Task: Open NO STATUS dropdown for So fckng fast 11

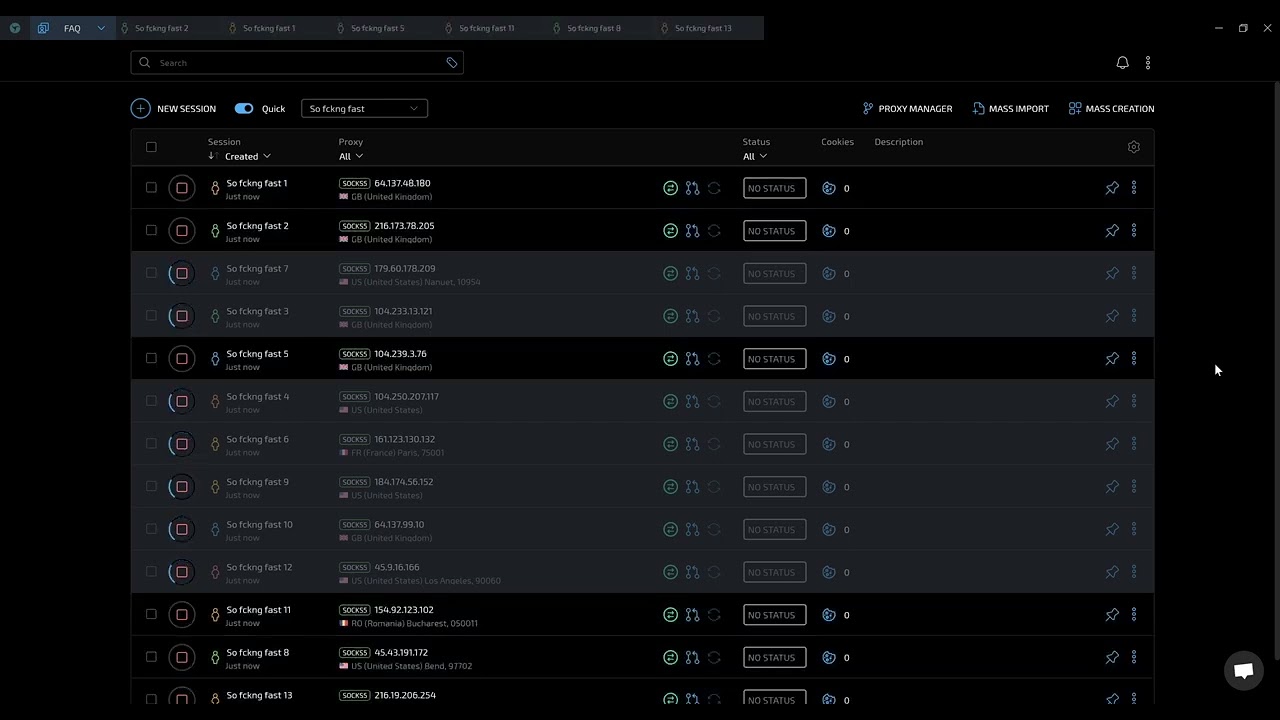Action: tap(774, 615)
